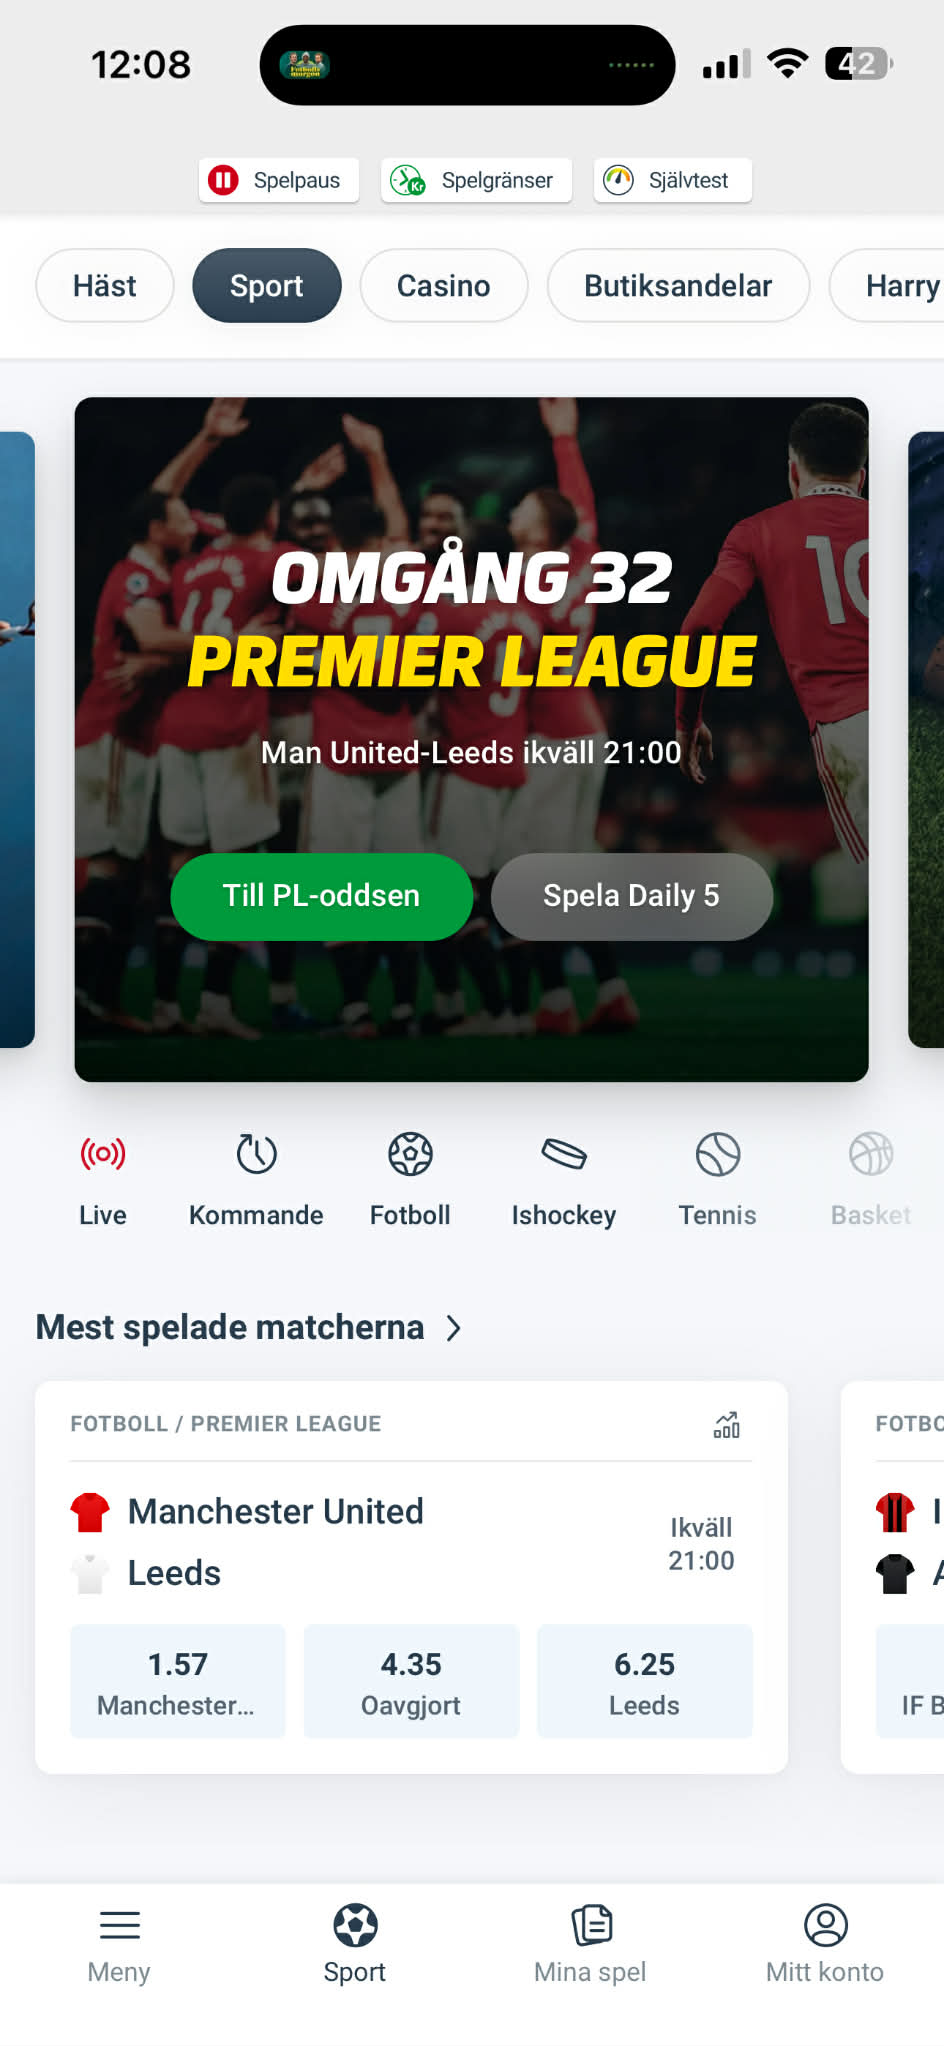Select the Basket basketball icon

871,1155
